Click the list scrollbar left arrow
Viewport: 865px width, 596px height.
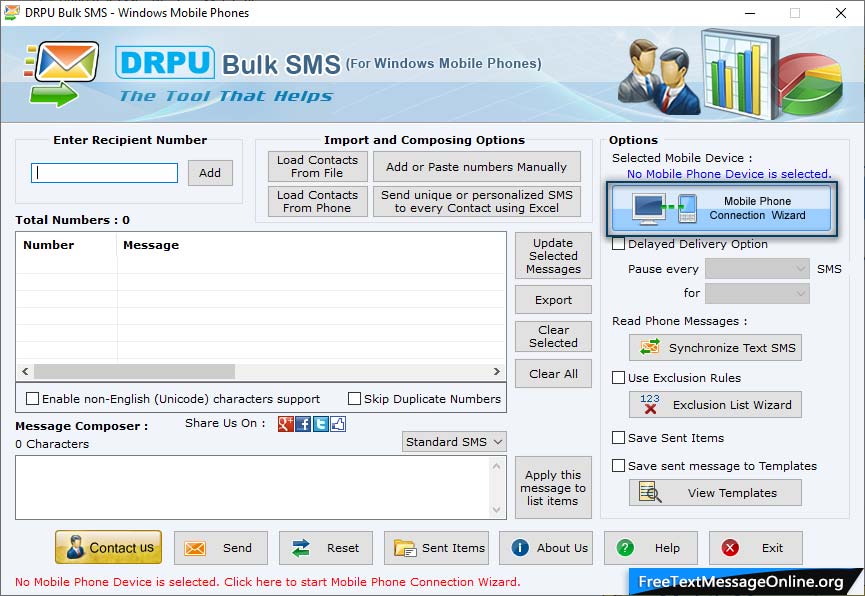[25, 371]
